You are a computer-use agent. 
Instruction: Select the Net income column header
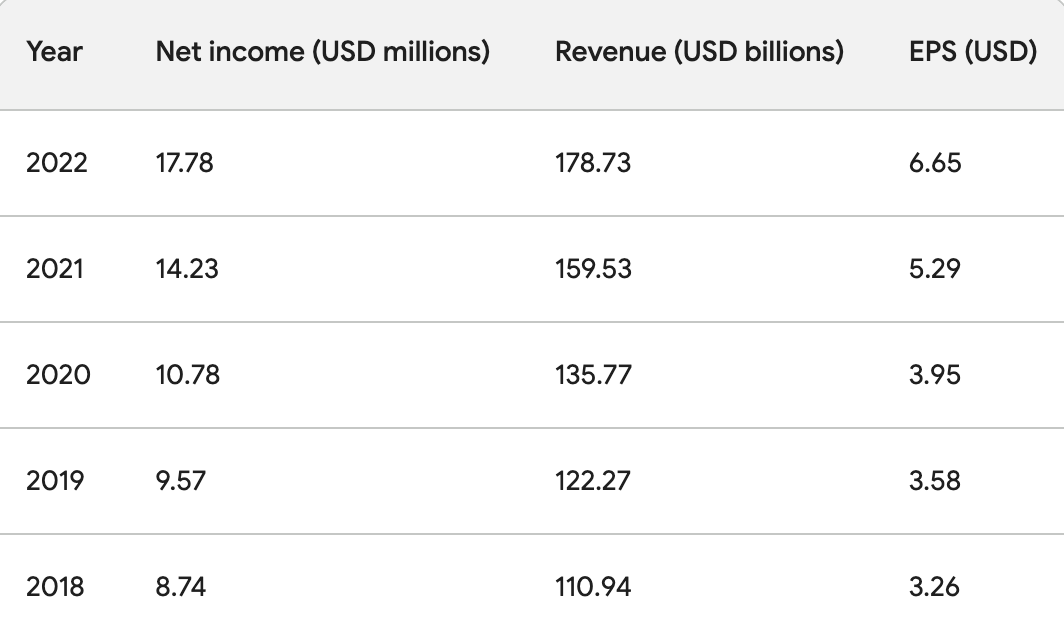pos(322,51)
